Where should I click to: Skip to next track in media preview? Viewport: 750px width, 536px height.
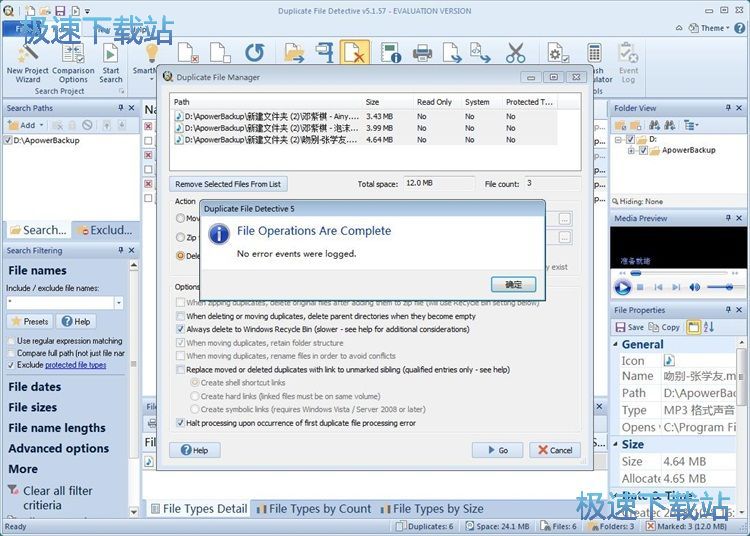coord(676,287)
